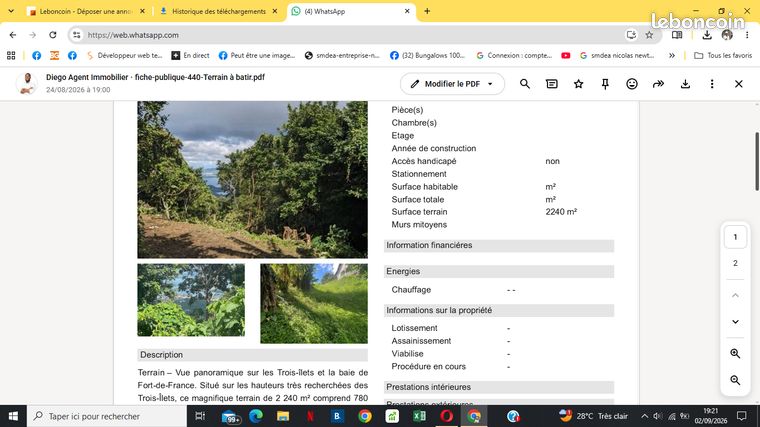Open the three-dot more options menu
Viewport: 760px width, 427px height.
click(x=712, y=84)
